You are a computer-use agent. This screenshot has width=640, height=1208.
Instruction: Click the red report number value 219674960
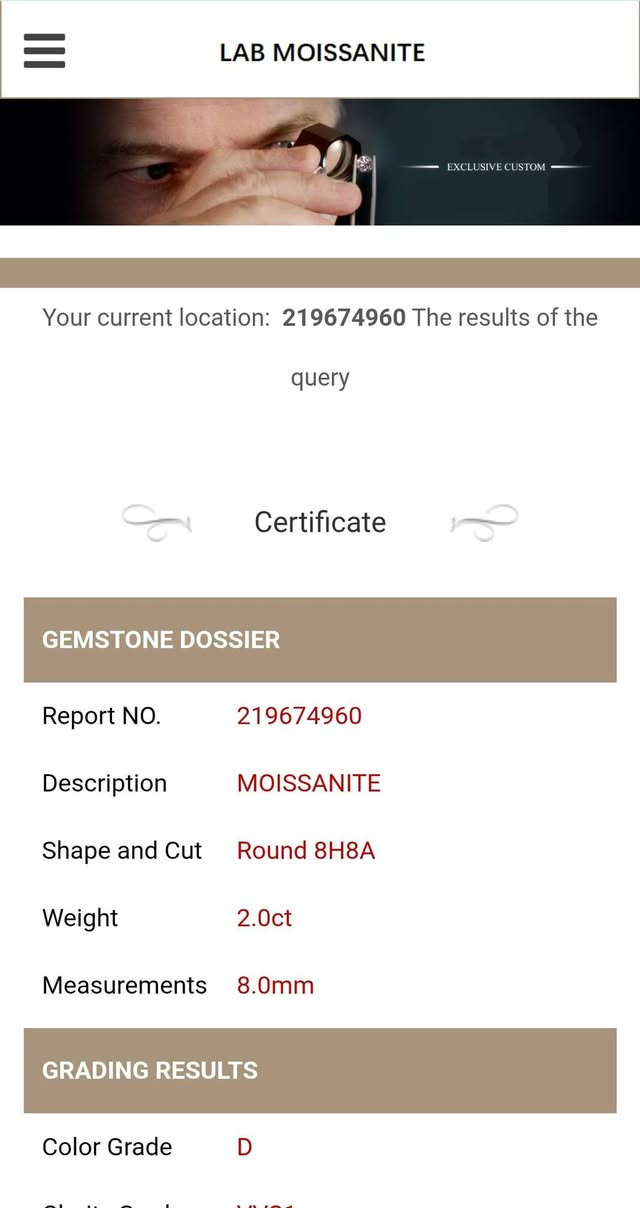click(x=299, y=716)
